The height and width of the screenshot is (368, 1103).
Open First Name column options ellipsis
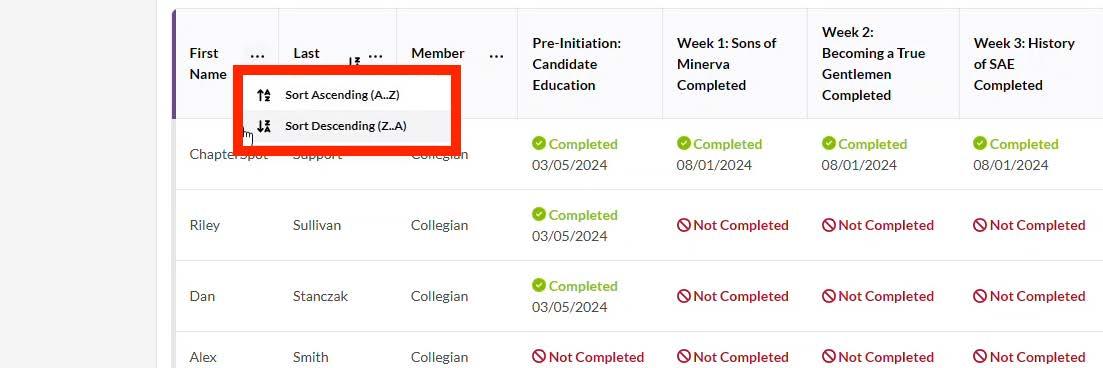coord(257,56)
